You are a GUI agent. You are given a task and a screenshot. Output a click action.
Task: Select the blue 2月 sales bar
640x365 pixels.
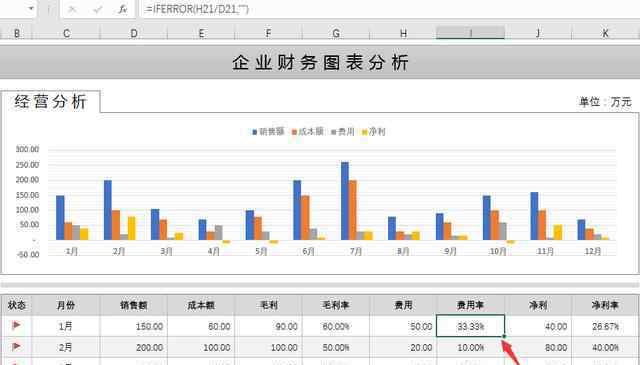click(108, 210)
